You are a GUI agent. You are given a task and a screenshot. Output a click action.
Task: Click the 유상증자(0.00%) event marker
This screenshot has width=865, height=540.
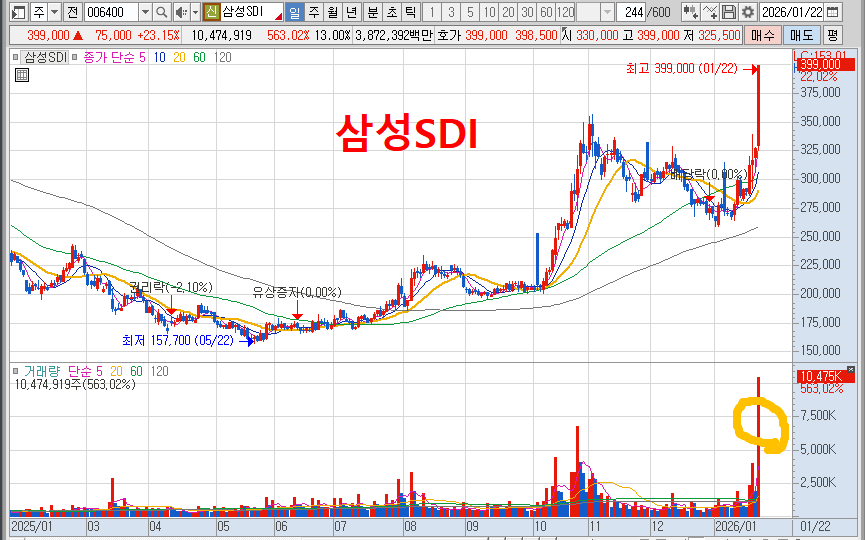tap(297, 292)
